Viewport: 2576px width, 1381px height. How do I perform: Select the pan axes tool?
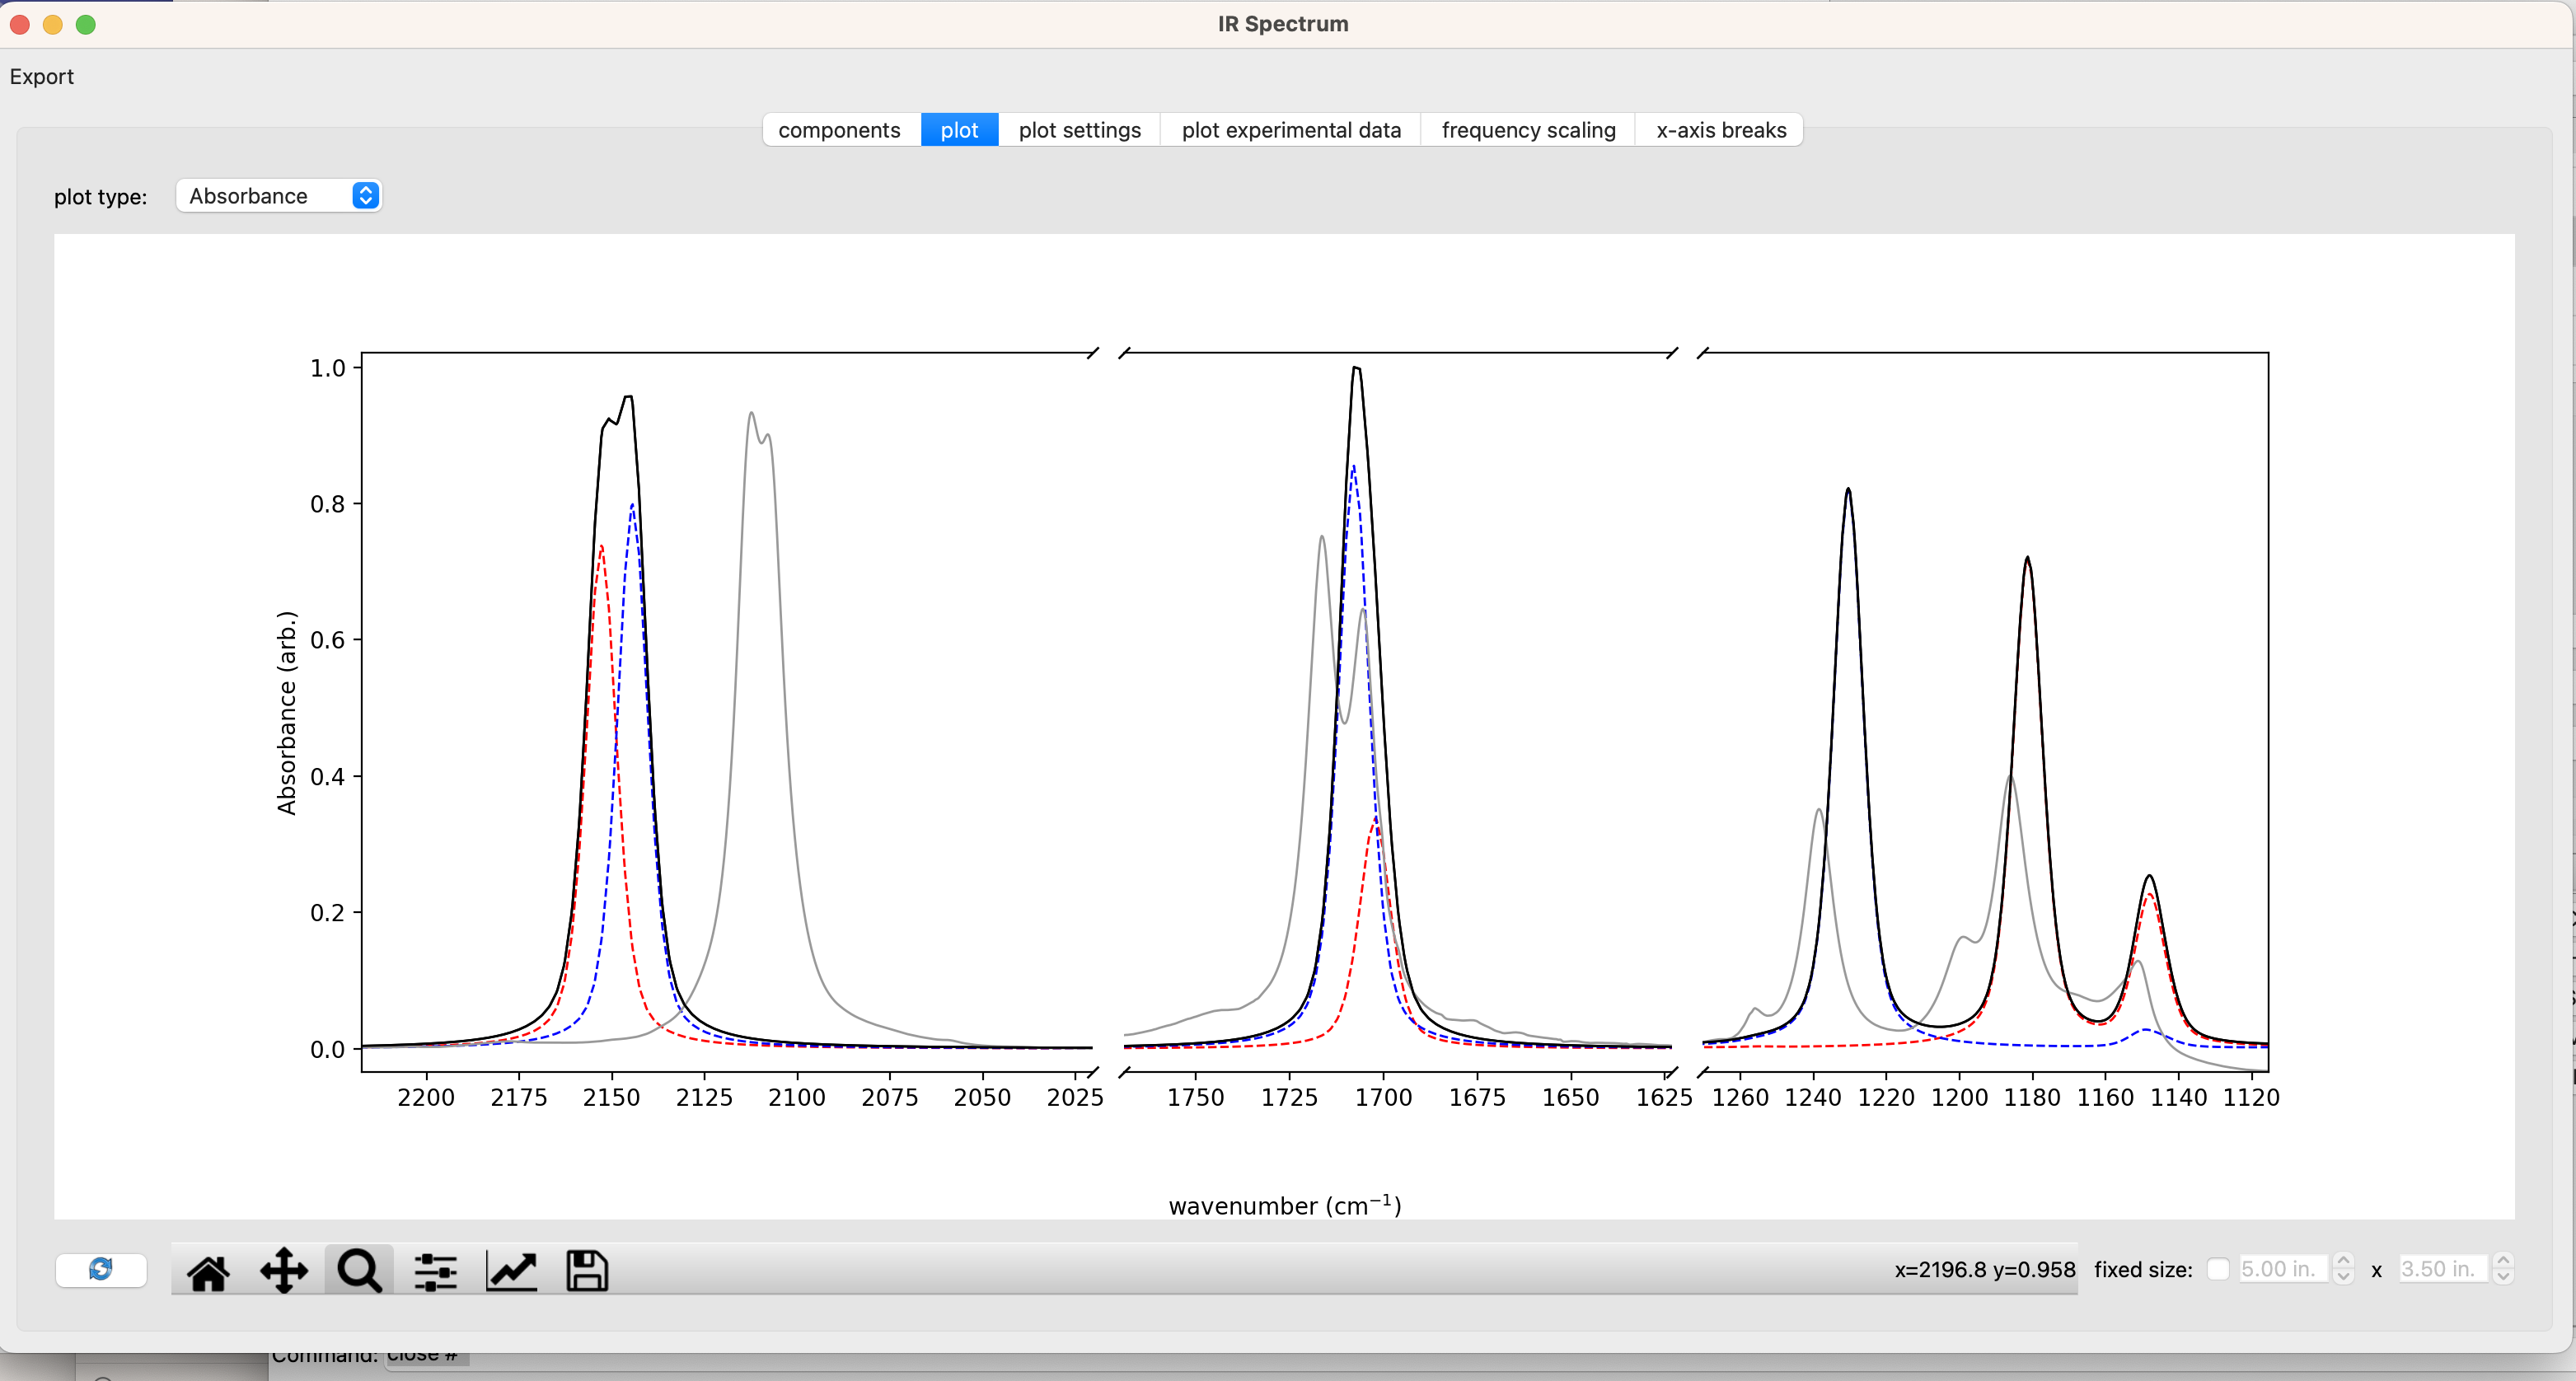(x=284, y=1272)
